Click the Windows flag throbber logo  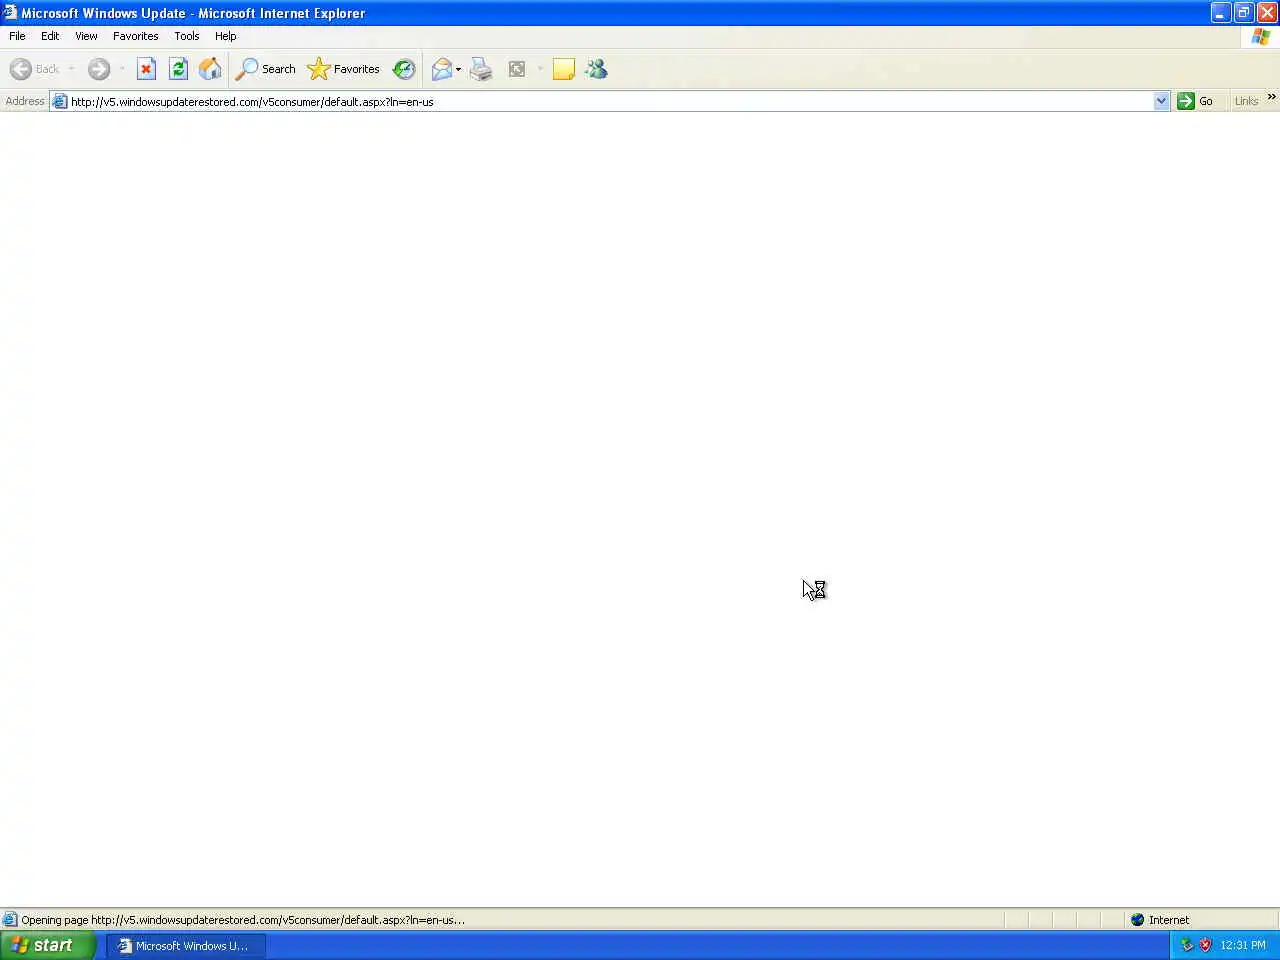click(1261, 36)
